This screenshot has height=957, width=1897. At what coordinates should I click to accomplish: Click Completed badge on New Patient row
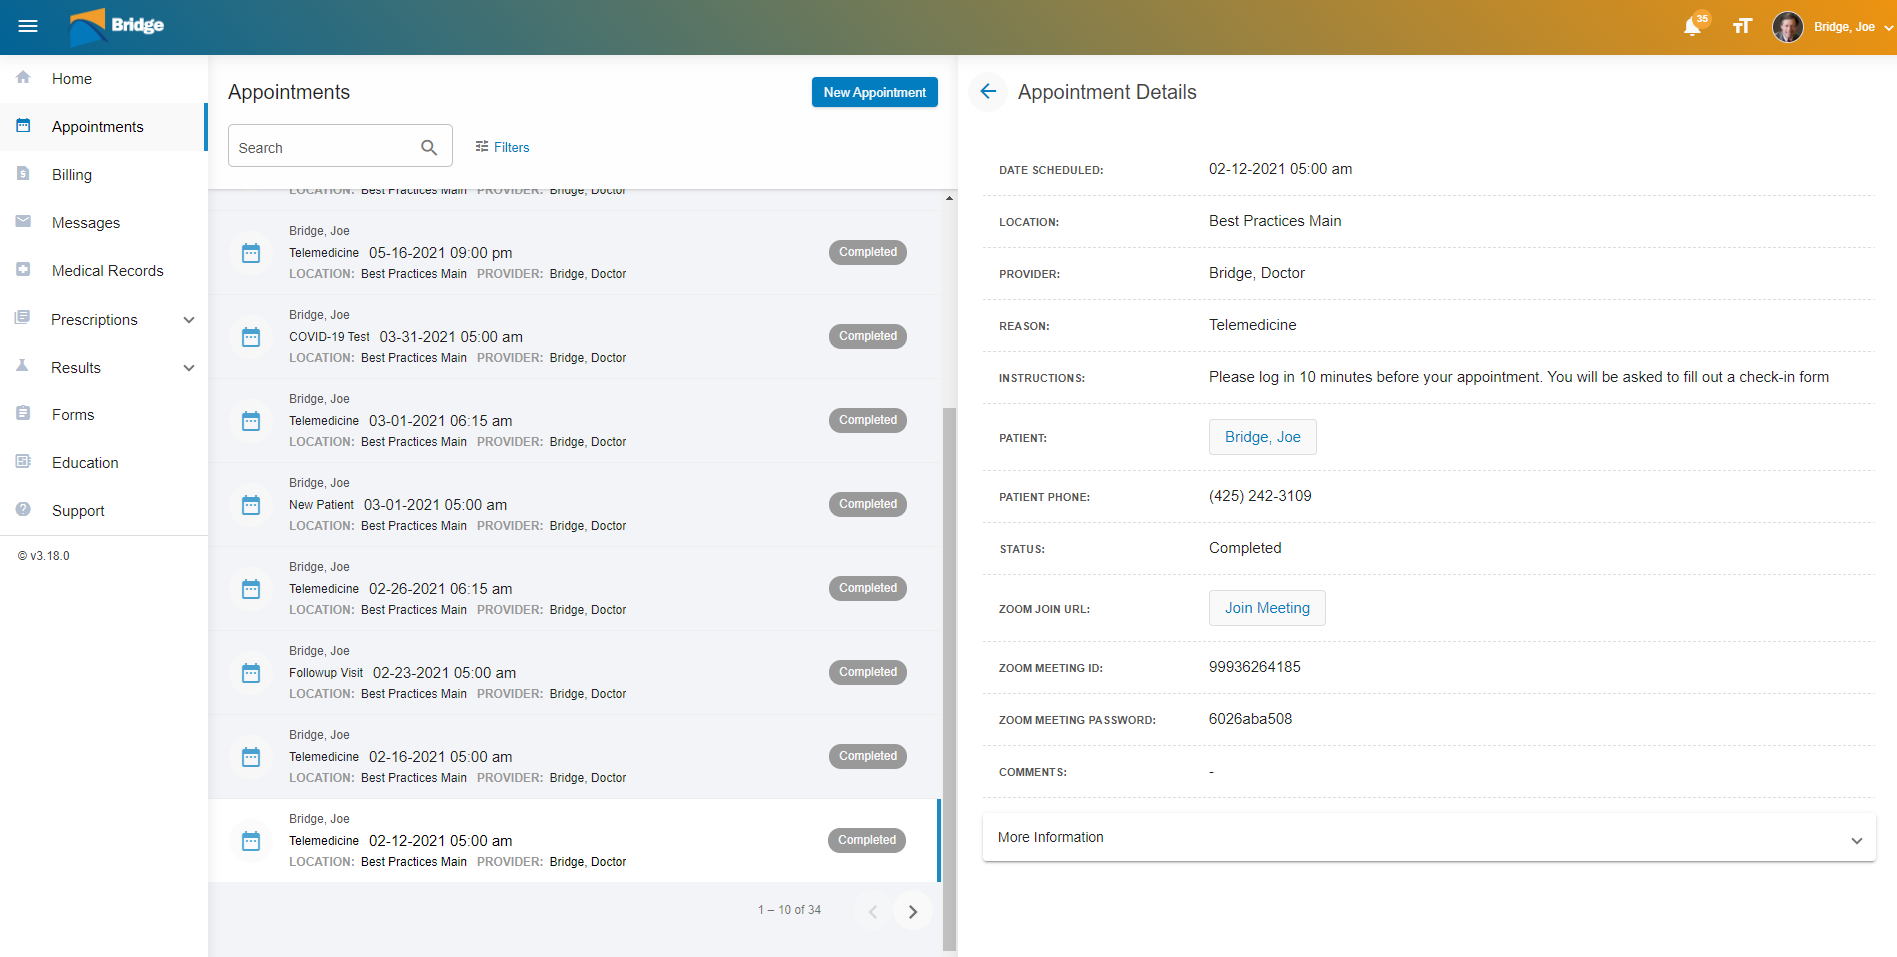click(x=868, y=504)
